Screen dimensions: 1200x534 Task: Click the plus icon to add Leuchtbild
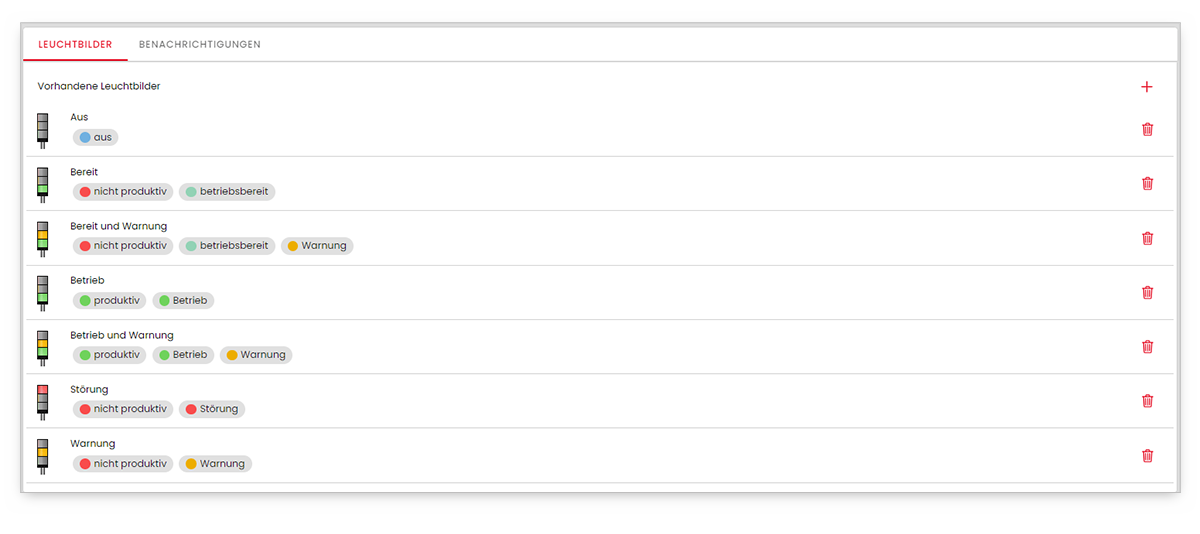[1146, 87]
